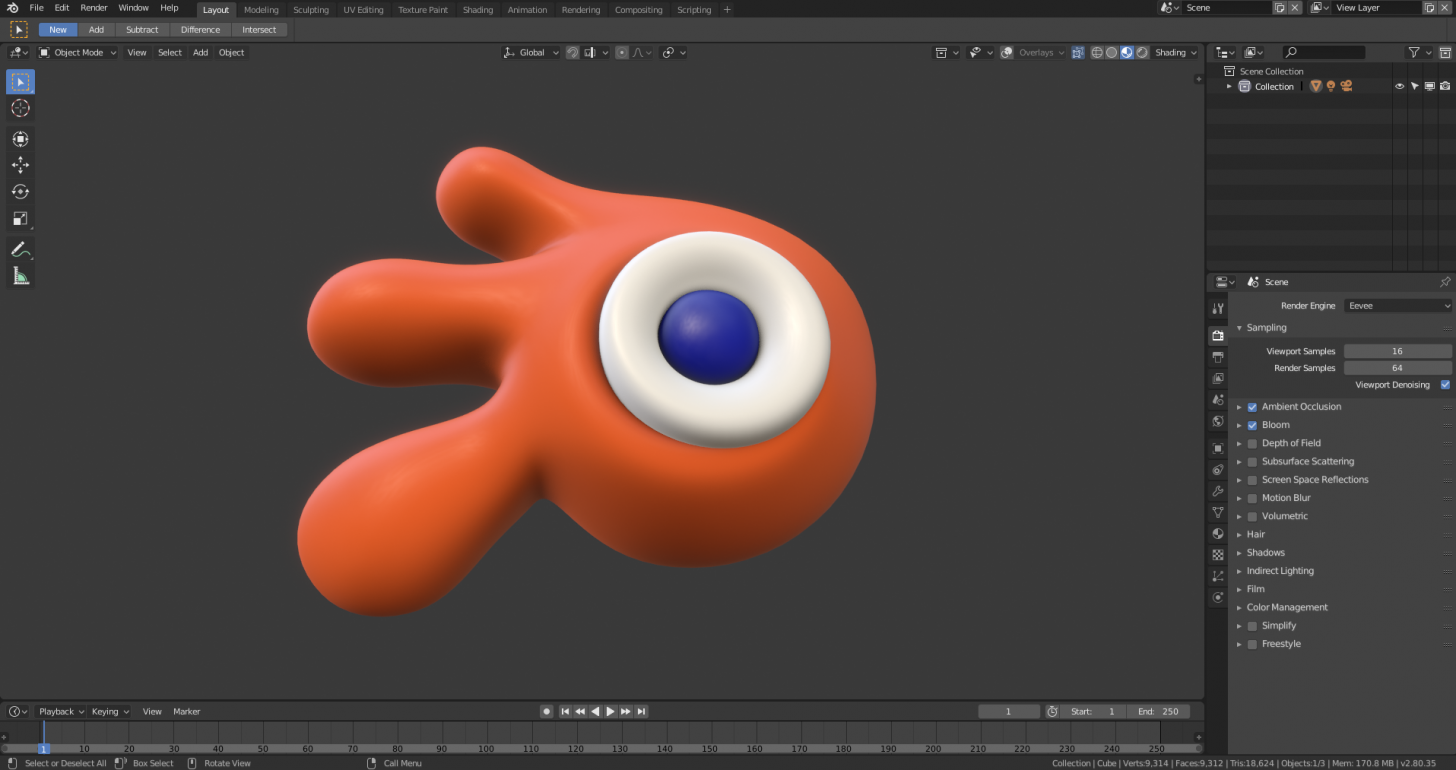
Task: Click the Add selection mode button
Action: point(96,30)
